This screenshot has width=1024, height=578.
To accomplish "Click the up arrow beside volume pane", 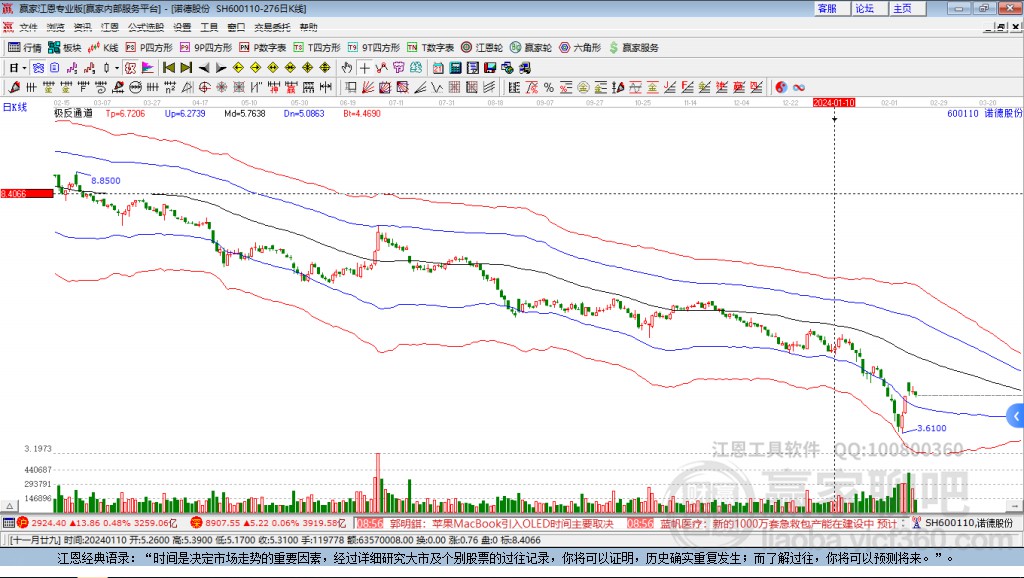I will tap(10, 506).
